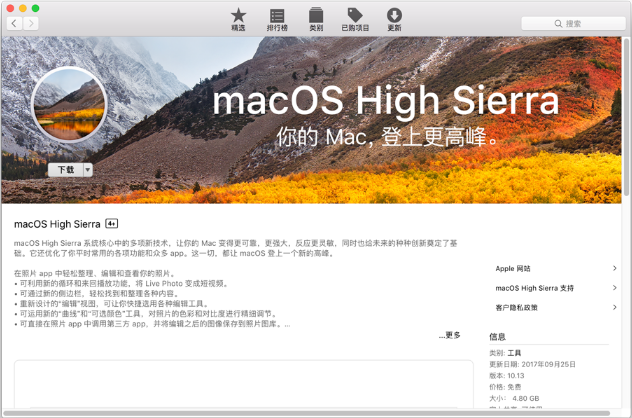Screen dimensions: 632x418
Task: Click the 搜索 search field
Action: tap(573, 23)
